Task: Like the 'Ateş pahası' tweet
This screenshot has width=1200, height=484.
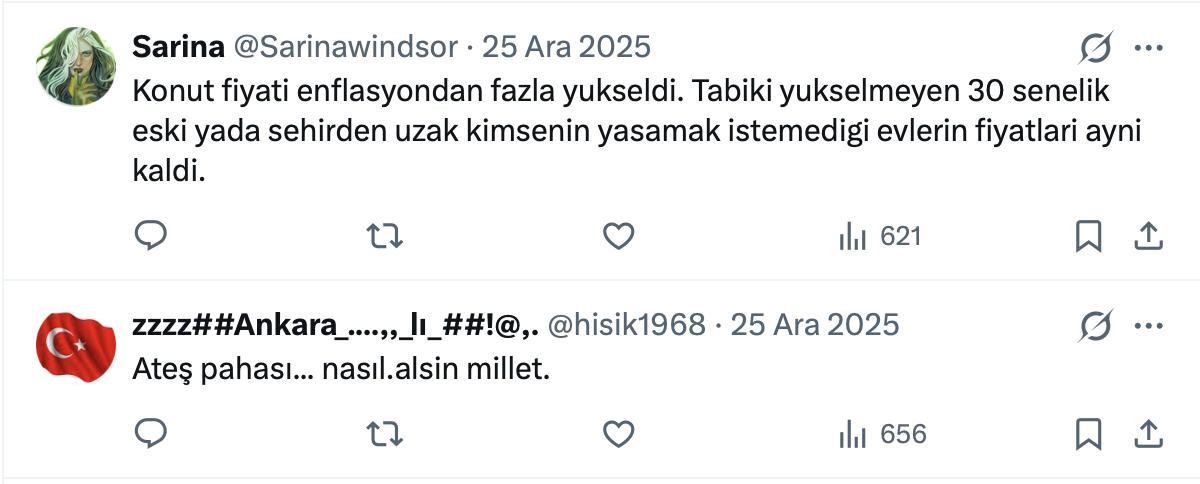Action: [x=619, y=434]
